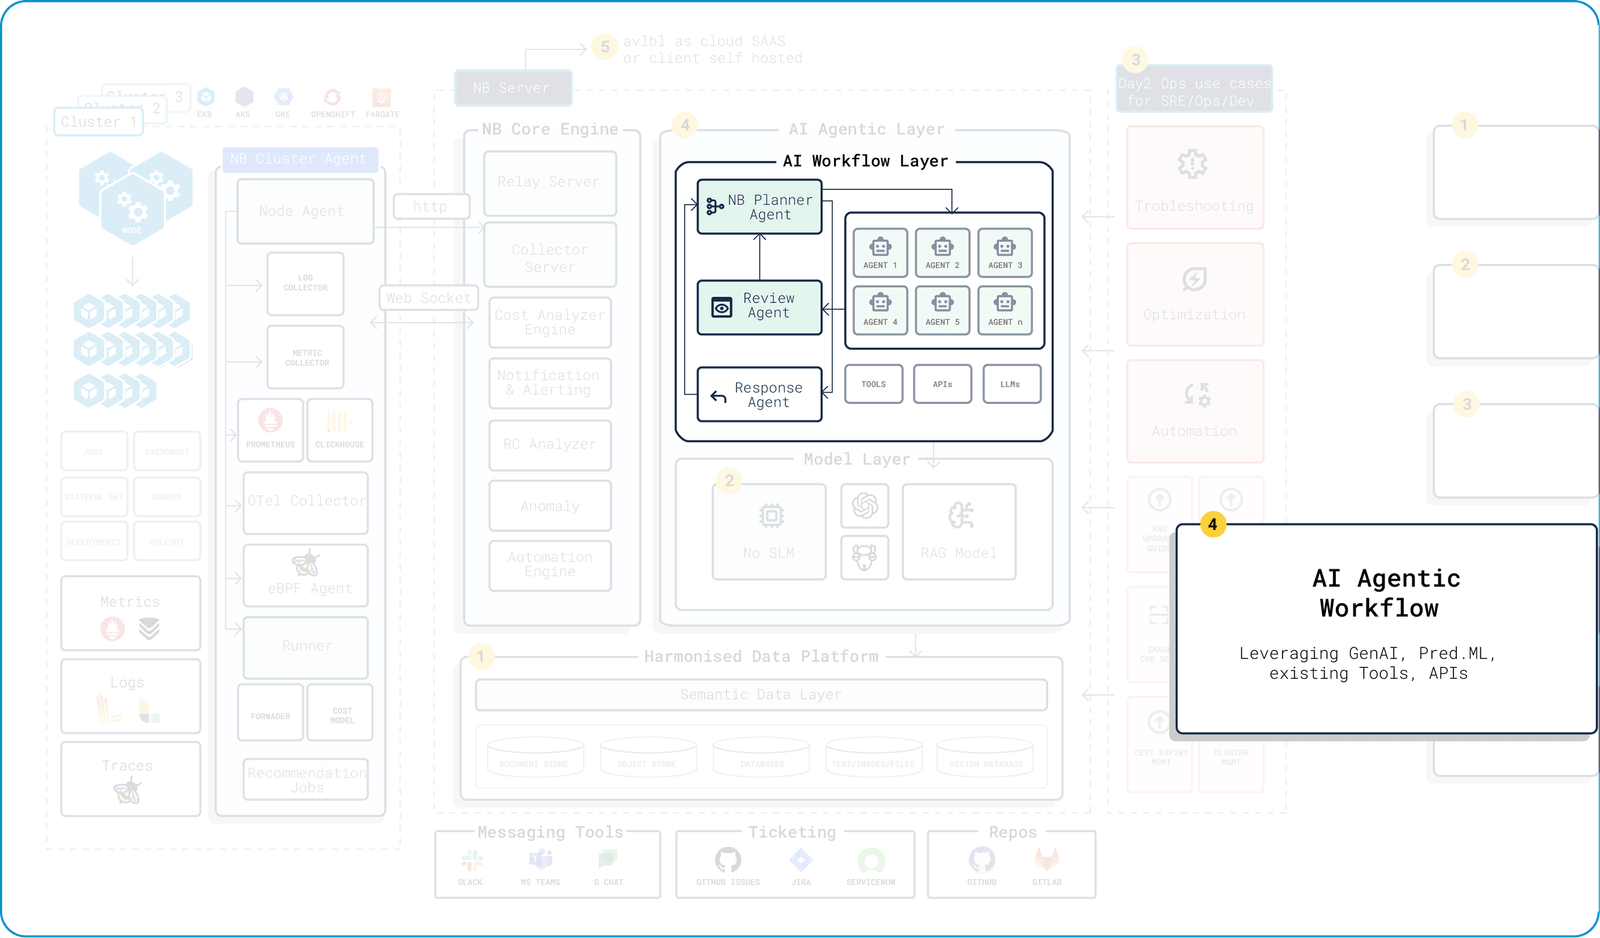Image resolution: width=1600 pixels, height=938 pixels.
Task: Click the Forwader box
Action: tap(270, 712)
